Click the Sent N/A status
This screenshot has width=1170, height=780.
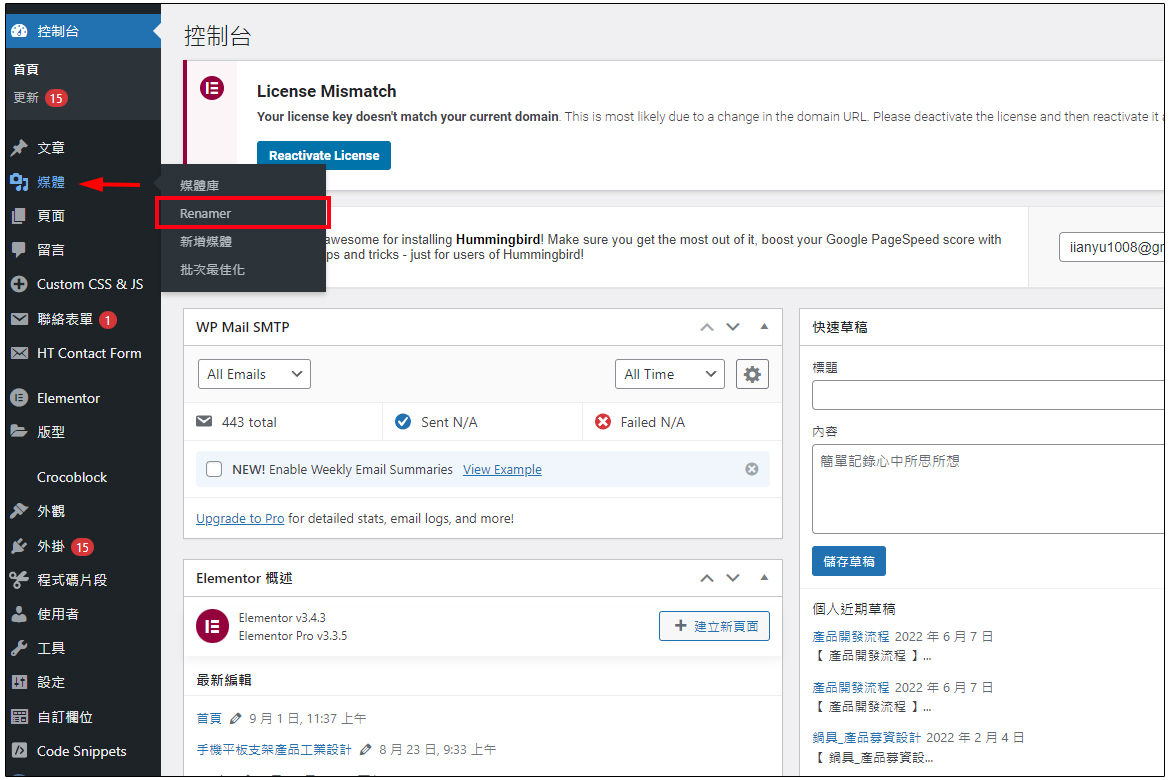448,422
